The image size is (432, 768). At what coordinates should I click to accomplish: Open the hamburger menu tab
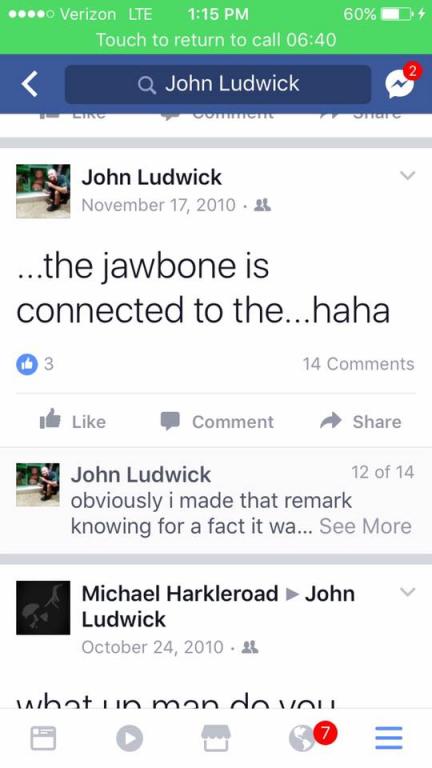389,738
